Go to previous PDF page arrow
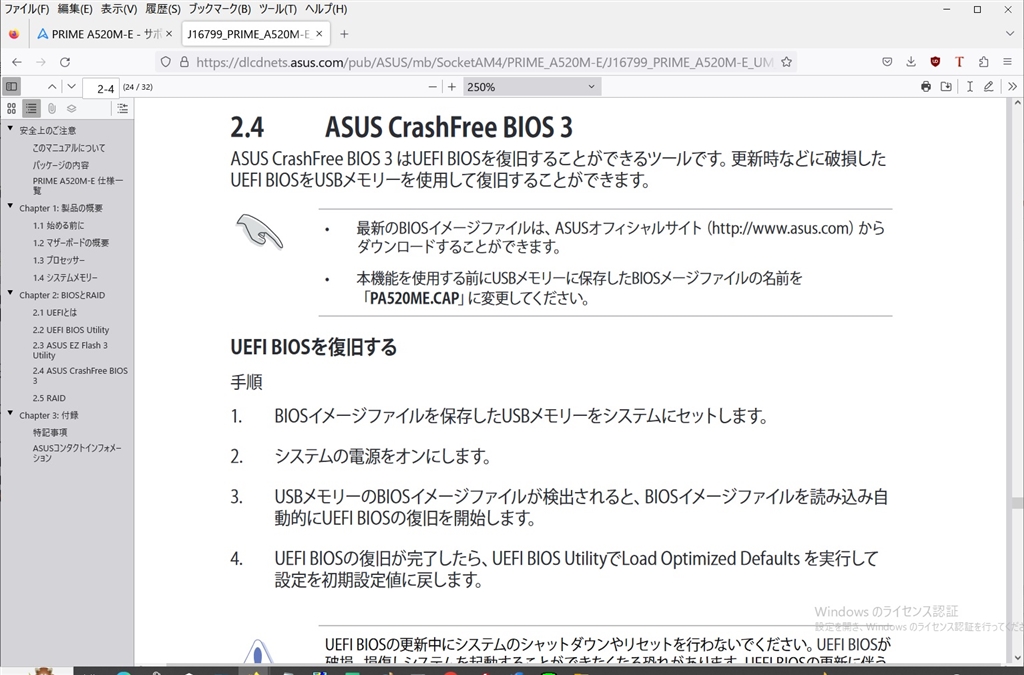1024x675 pixels. (x=52, y=86)
